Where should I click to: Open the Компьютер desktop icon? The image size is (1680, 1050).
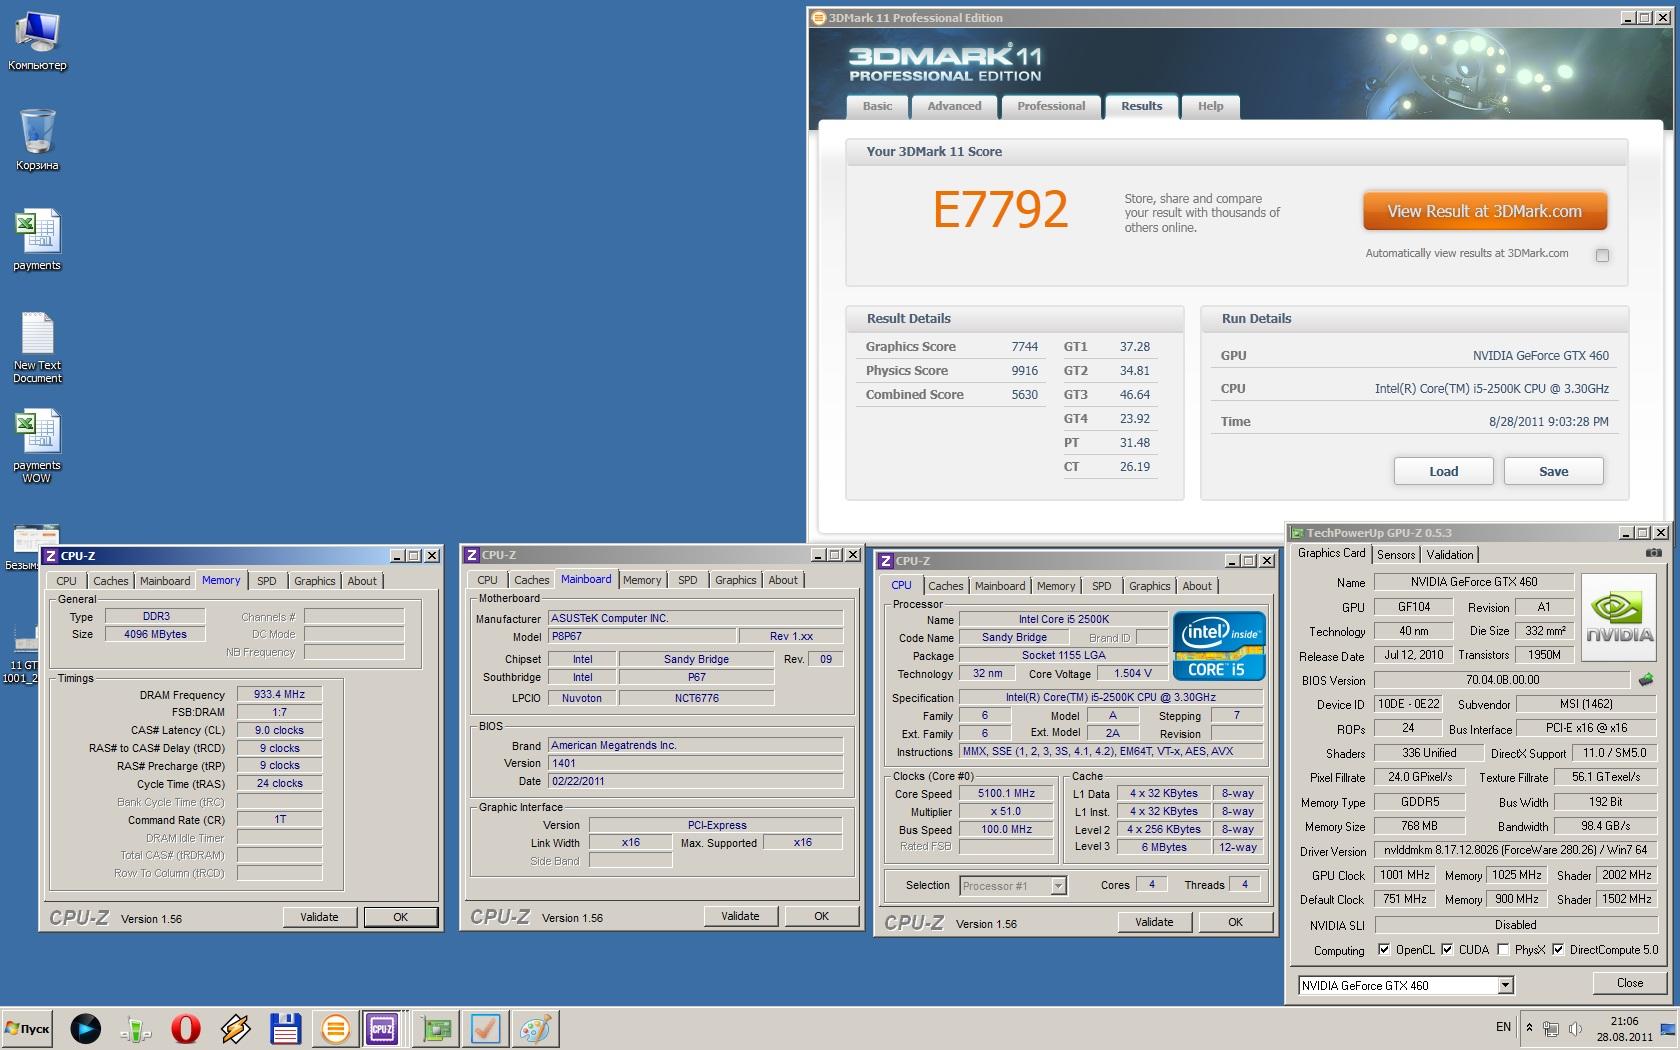37,41
